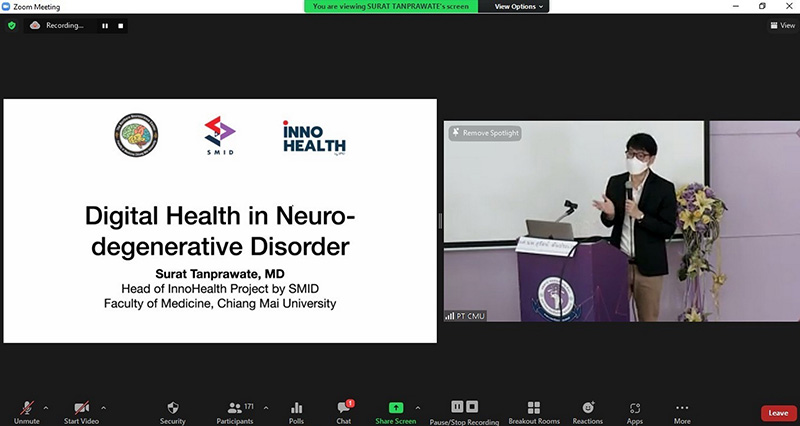Image resolution: width=800 pixels, height=426 pixels.
Task: Expand arrow next to Participants
Action: tap(266, 408)
